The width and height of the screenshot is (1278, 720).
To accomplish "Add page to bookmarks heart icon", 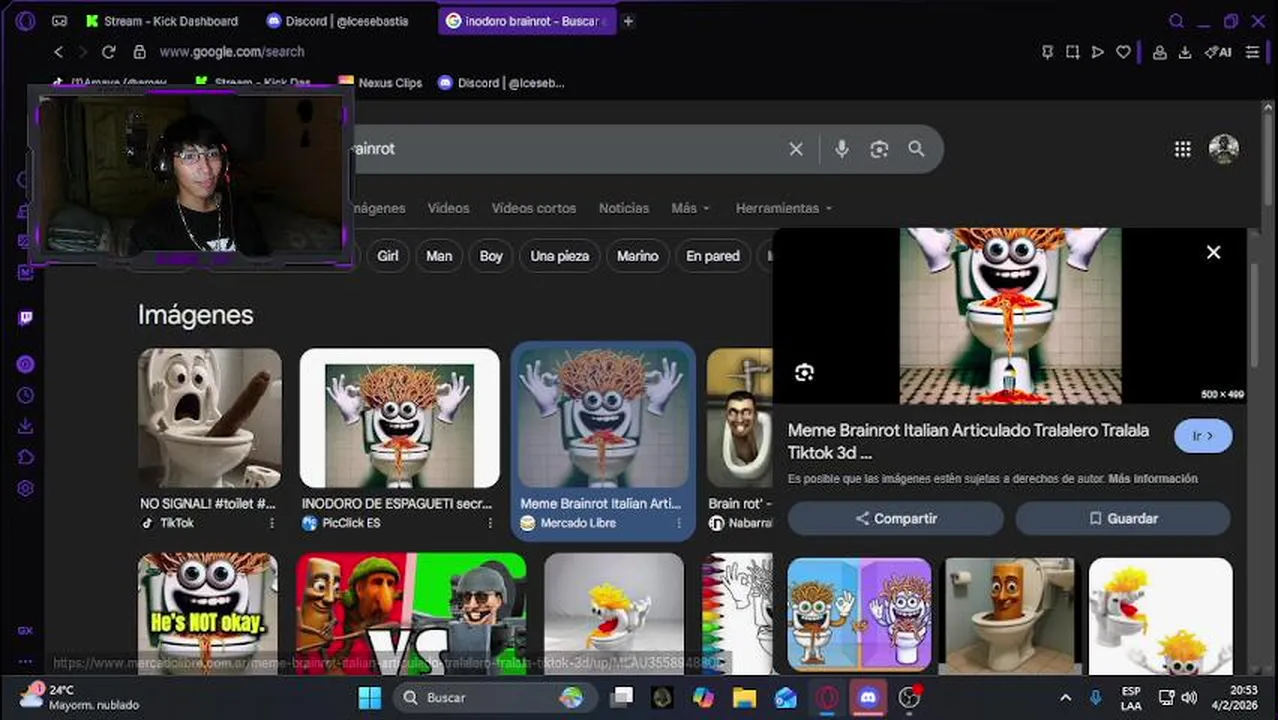I will click(1123, 52).
